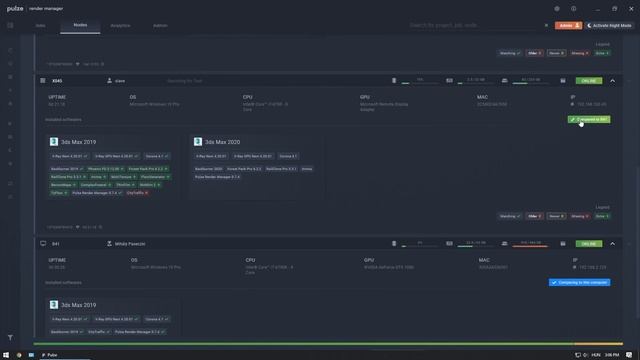Click the calendar icon in 041 row
The width and height of the screenshot is (640, 360).
(563, 244)
